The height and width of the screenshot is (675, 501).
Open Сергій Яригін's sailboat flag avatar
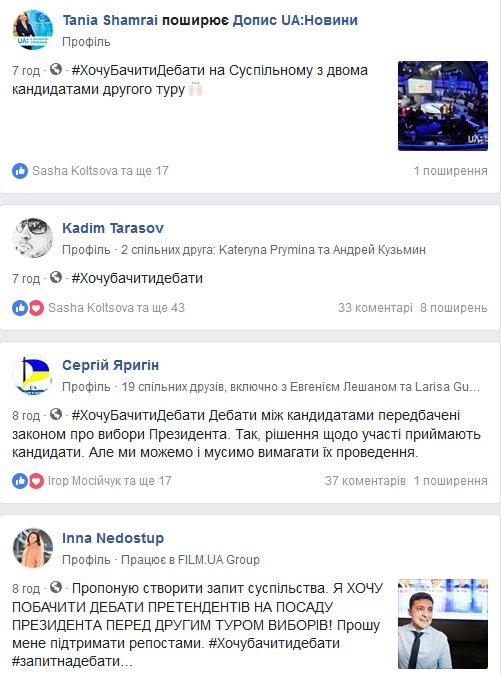33,375
